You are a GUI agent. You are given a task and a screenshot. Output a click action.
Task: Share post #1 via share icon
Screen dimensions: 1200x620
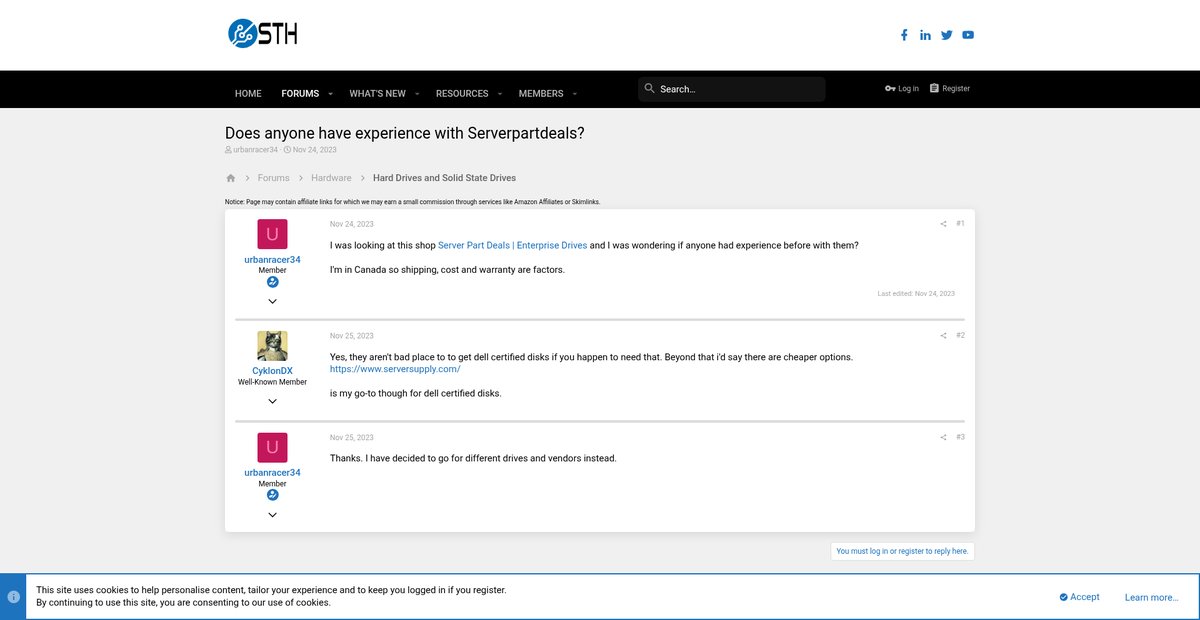click(x=943, y=224)
